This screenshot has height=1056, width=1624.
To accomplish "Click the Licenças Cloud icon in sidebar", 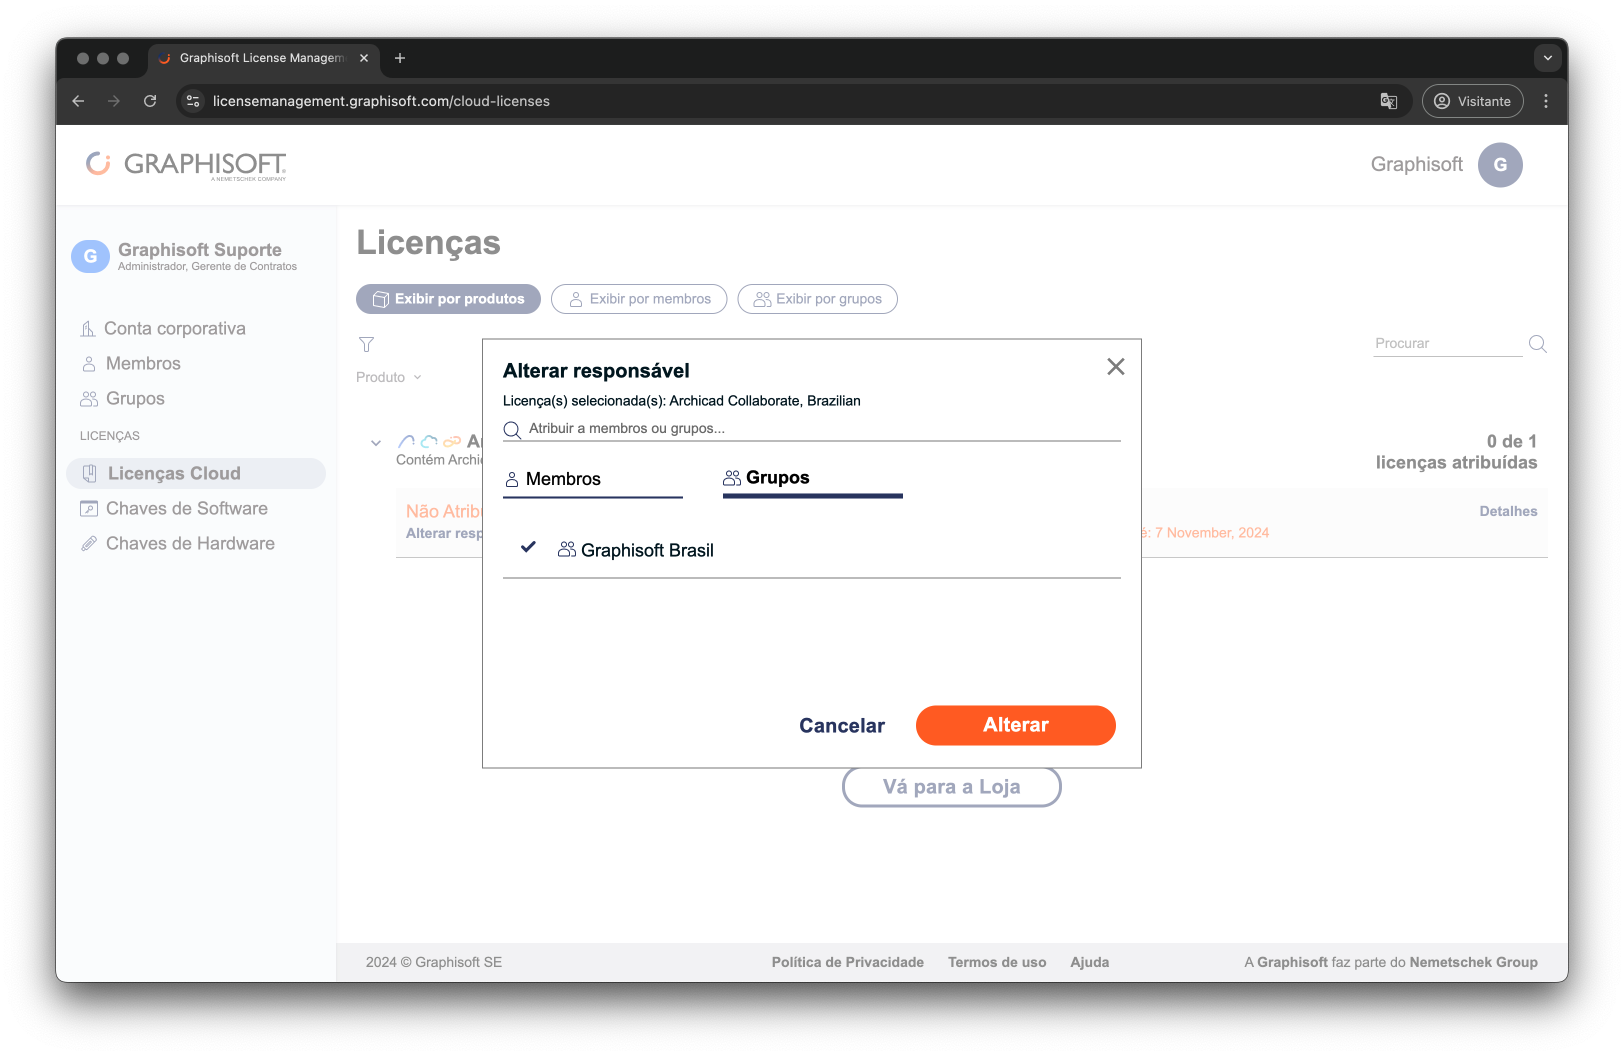I will tap(90, 473).
